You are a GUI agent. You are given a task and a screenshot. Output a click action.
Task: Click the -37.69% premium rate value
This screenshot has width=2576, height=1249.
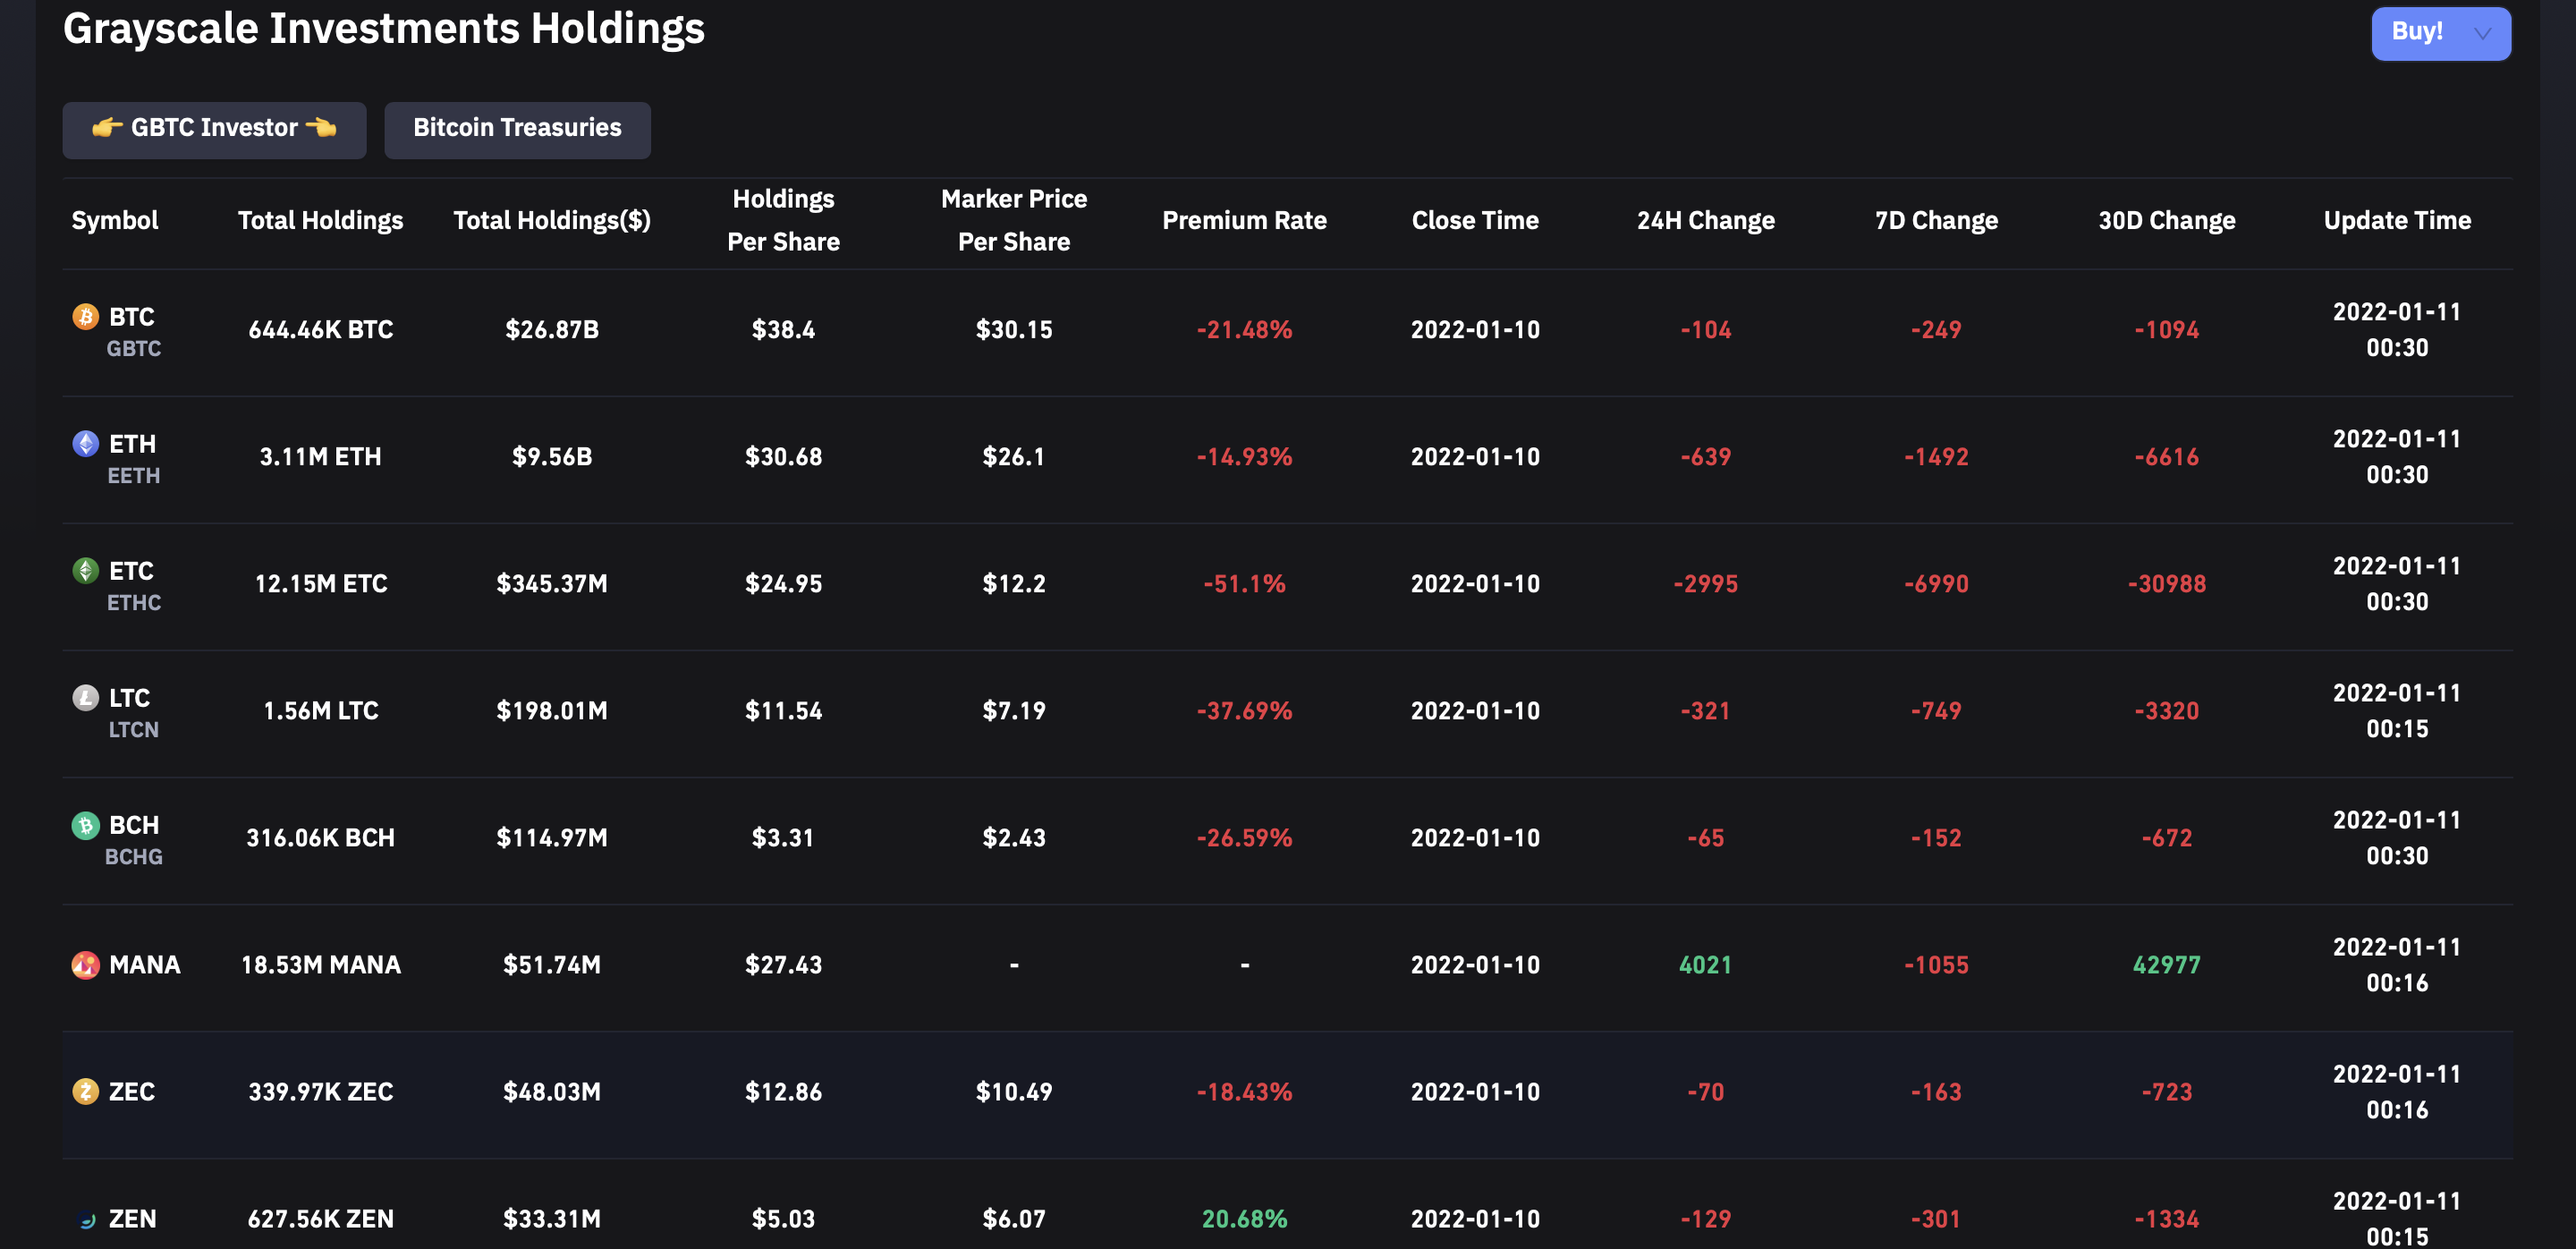(1244, 711)
